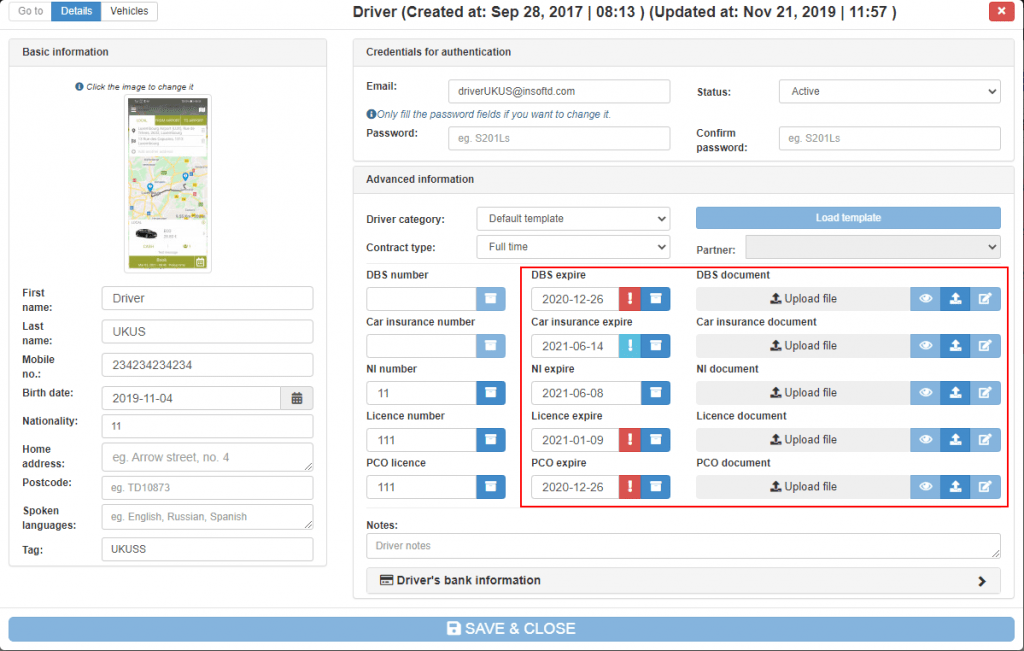Click SAVE & CLOSE at the bottom

point(512,628)
